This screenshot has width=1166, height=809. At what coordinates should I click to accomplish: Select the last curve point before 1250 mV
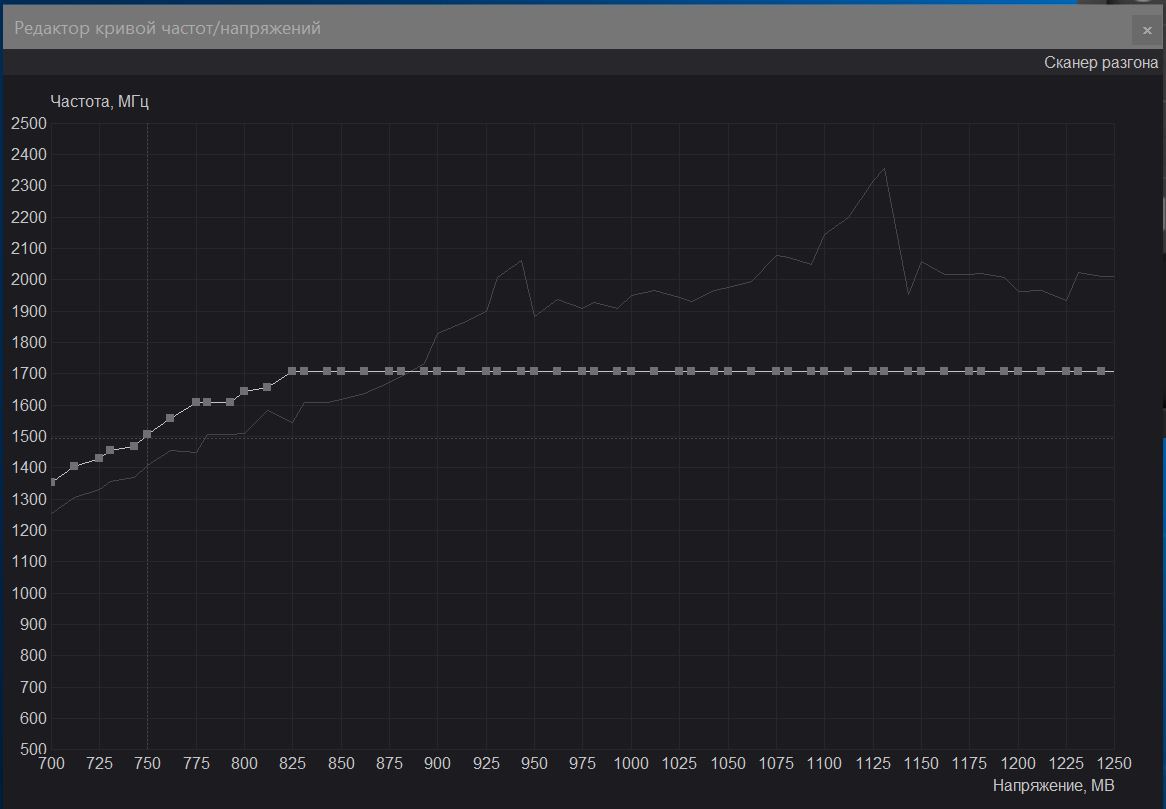tap(1101, 371)
